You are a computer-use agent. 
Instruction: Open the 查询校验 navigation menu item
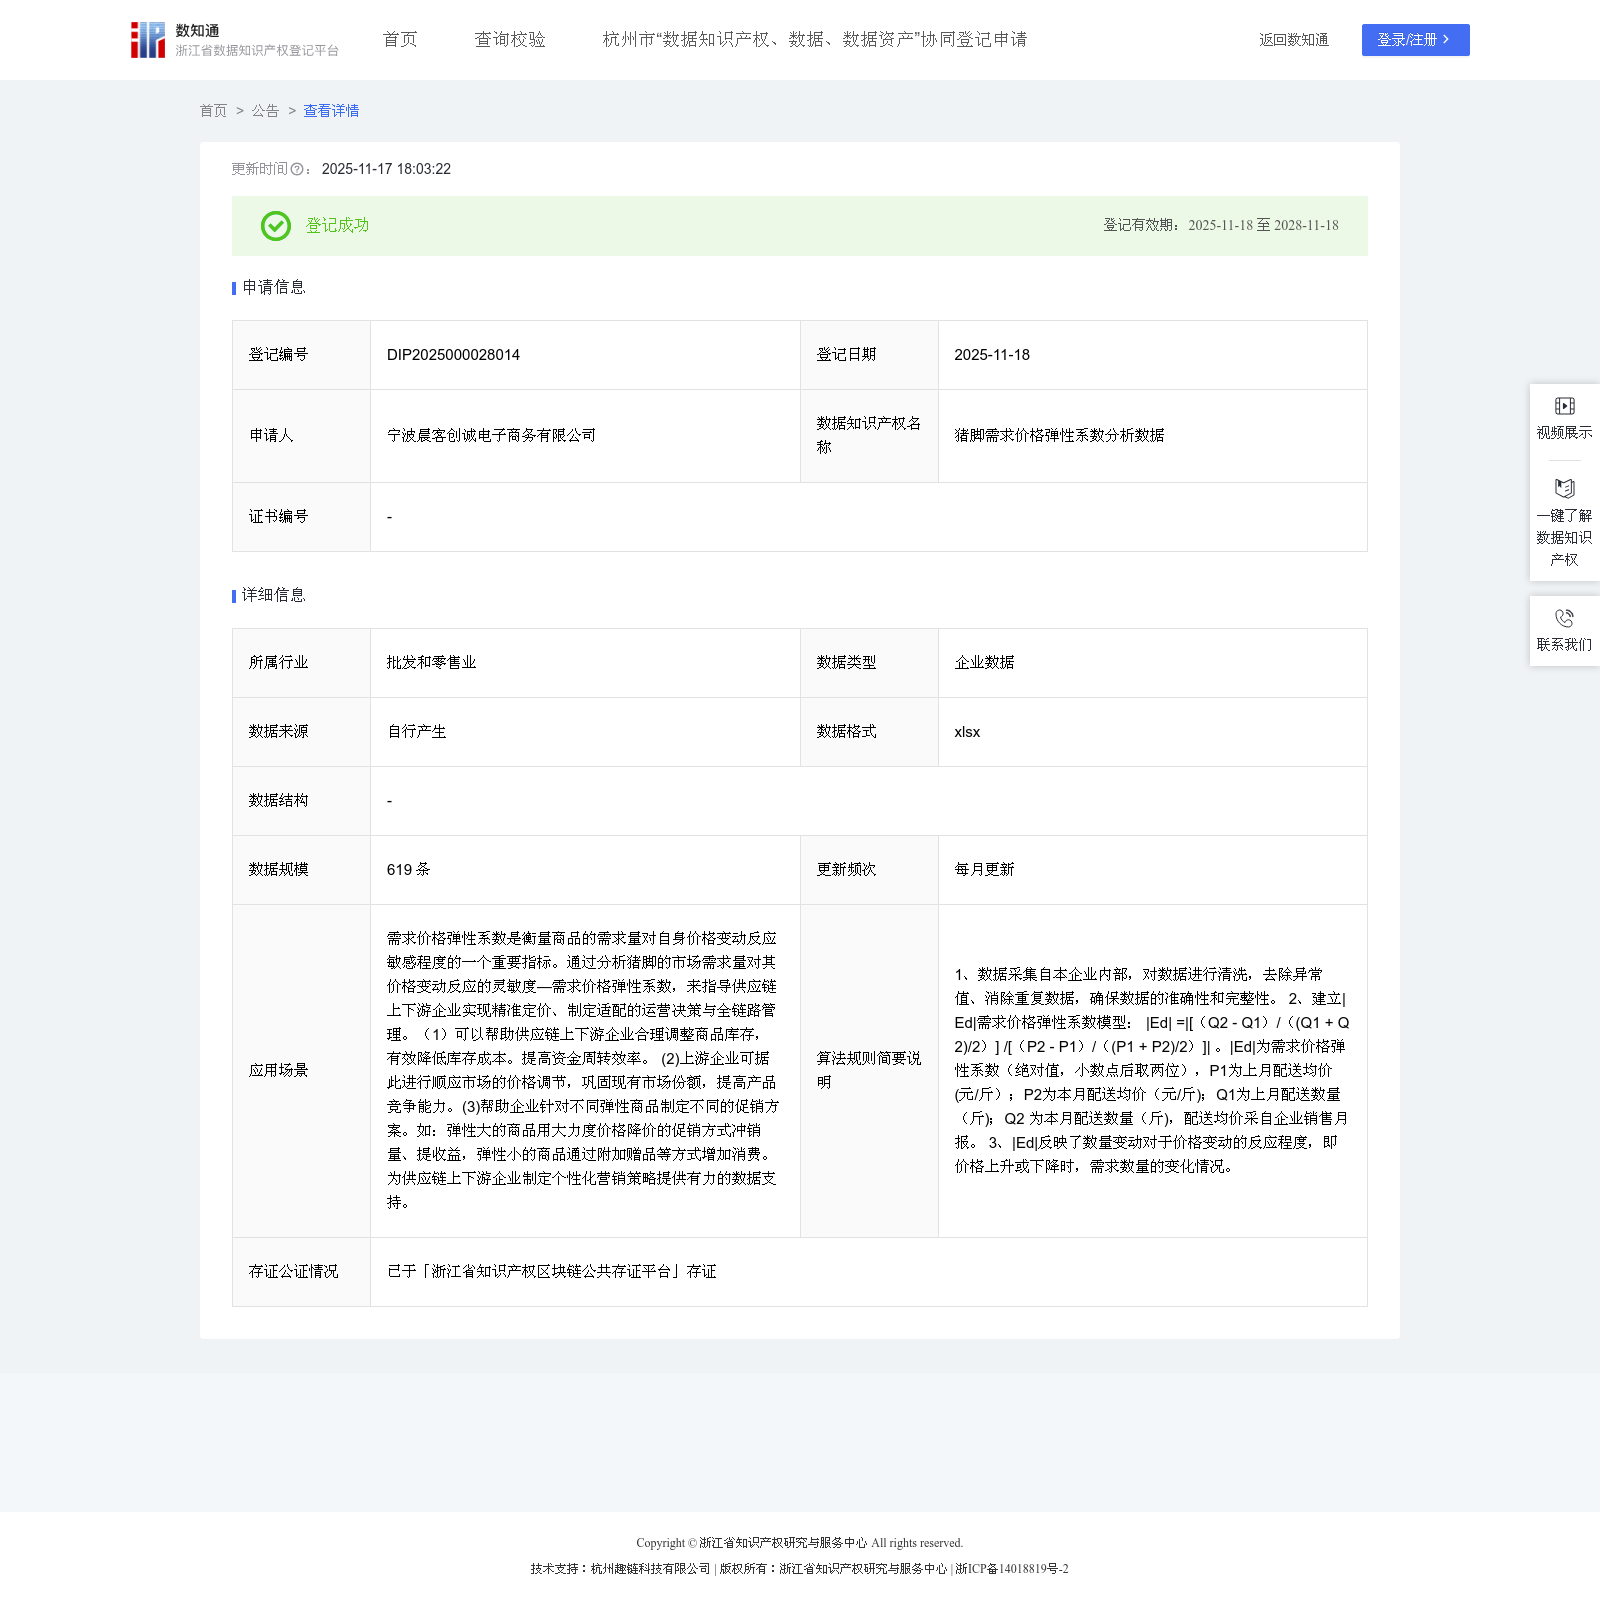[x=510, y=40]
